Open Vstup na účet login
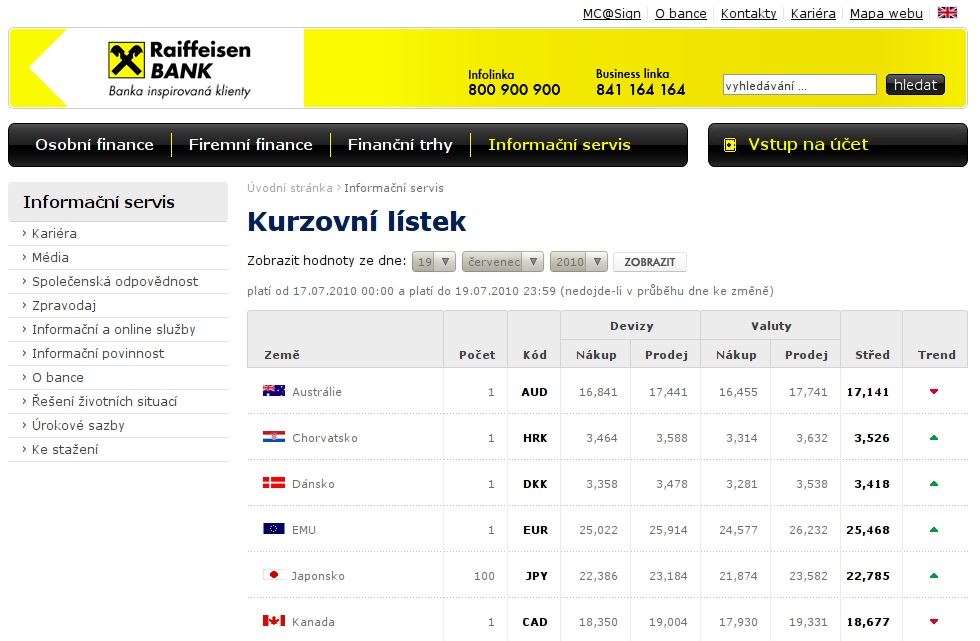The width and height of the screenshot is (980, 641). (808, 145)
